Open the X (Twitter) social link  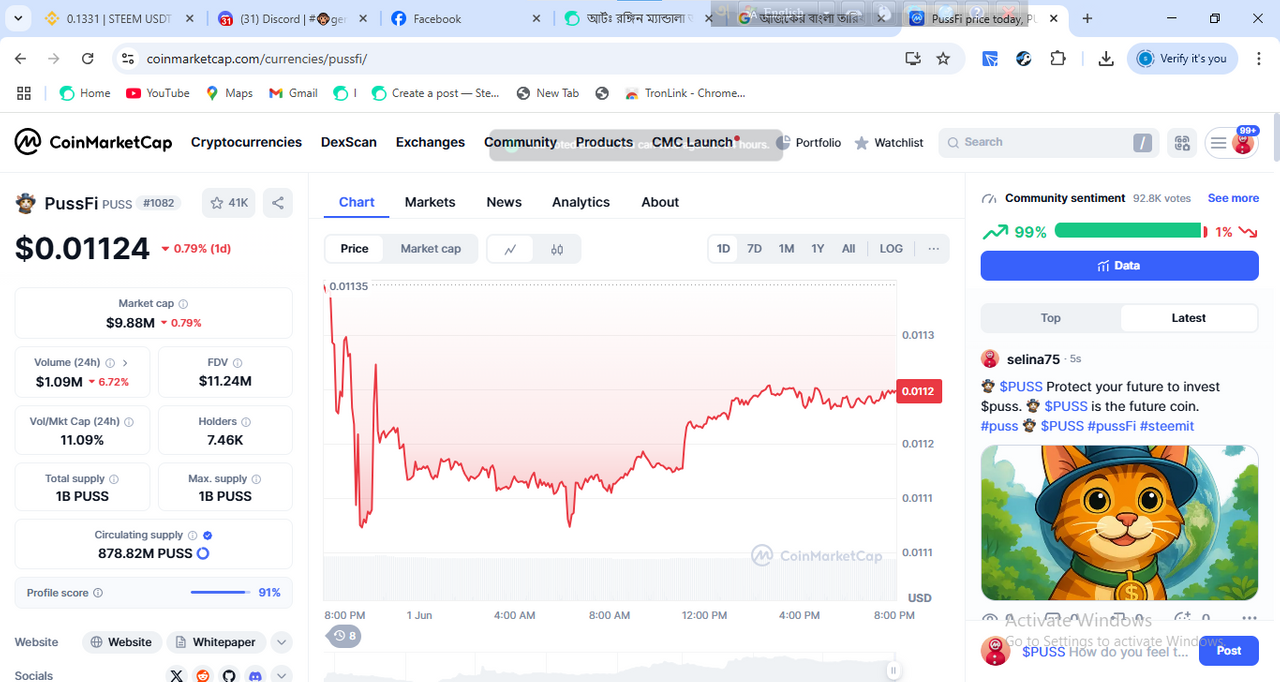[178, 676]
